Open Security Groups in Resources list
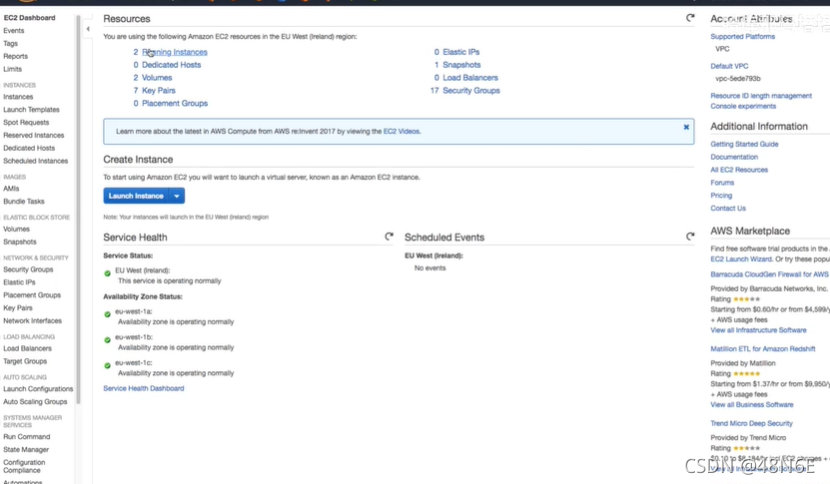Screen dimensions: 830x484 pos(471,91)
